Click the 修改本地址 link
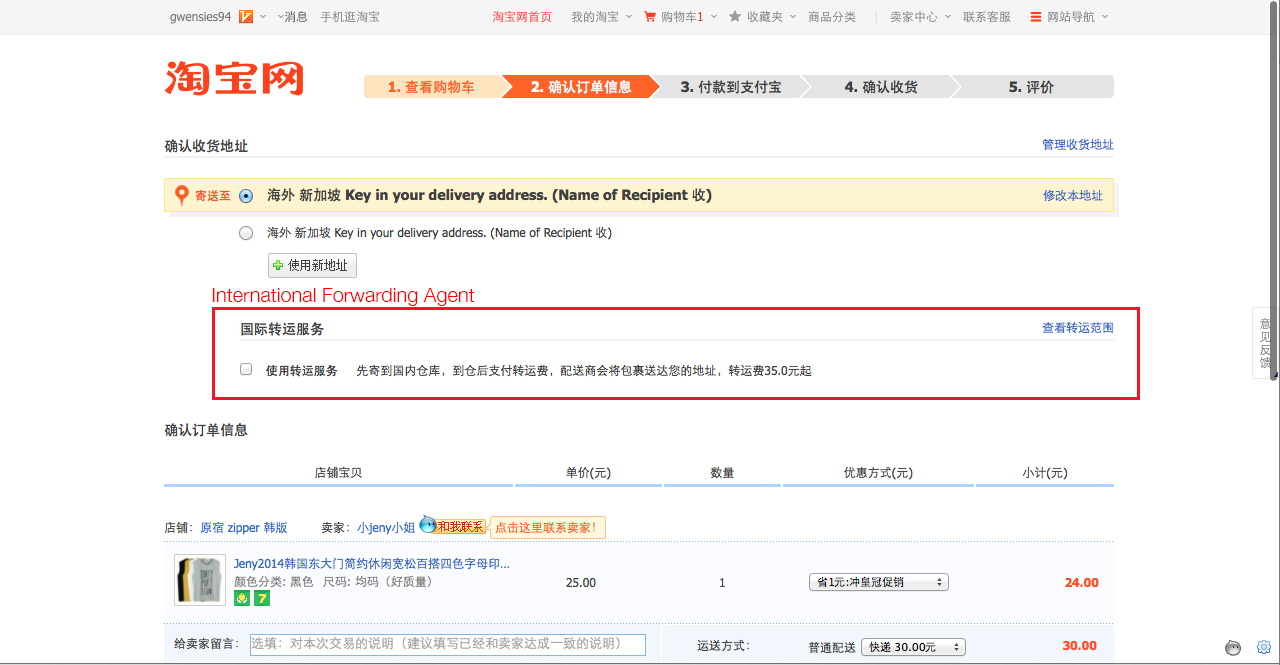Screen dimensions: 1280x665 coord(1073,196)
